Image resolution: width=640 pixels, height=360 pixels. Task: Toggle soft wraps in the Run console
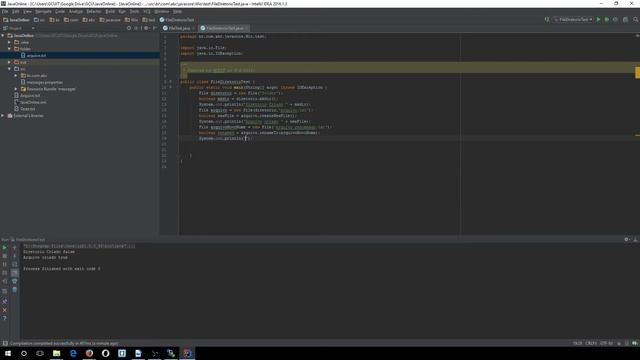click(x=15, y=264)
